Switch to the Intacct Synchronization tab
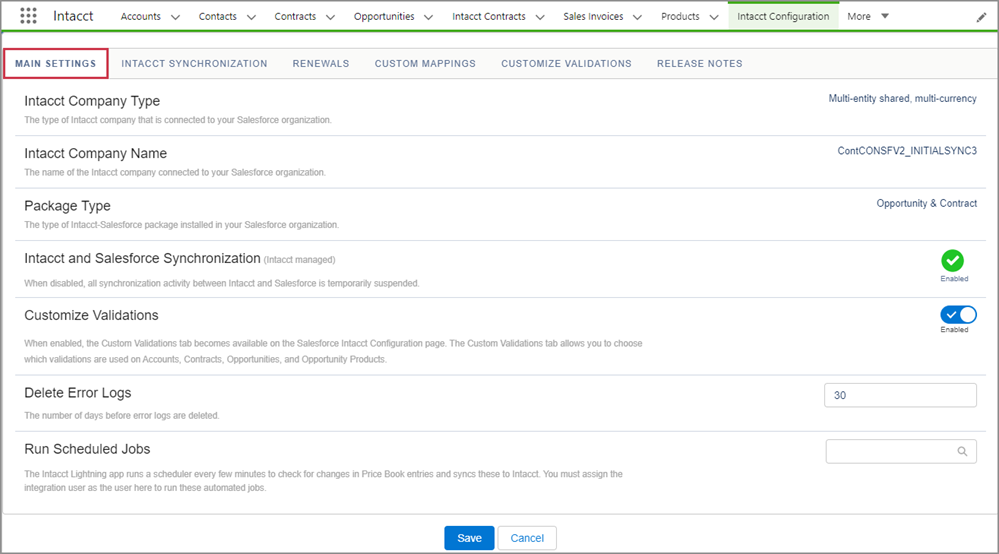 point(194,64)
